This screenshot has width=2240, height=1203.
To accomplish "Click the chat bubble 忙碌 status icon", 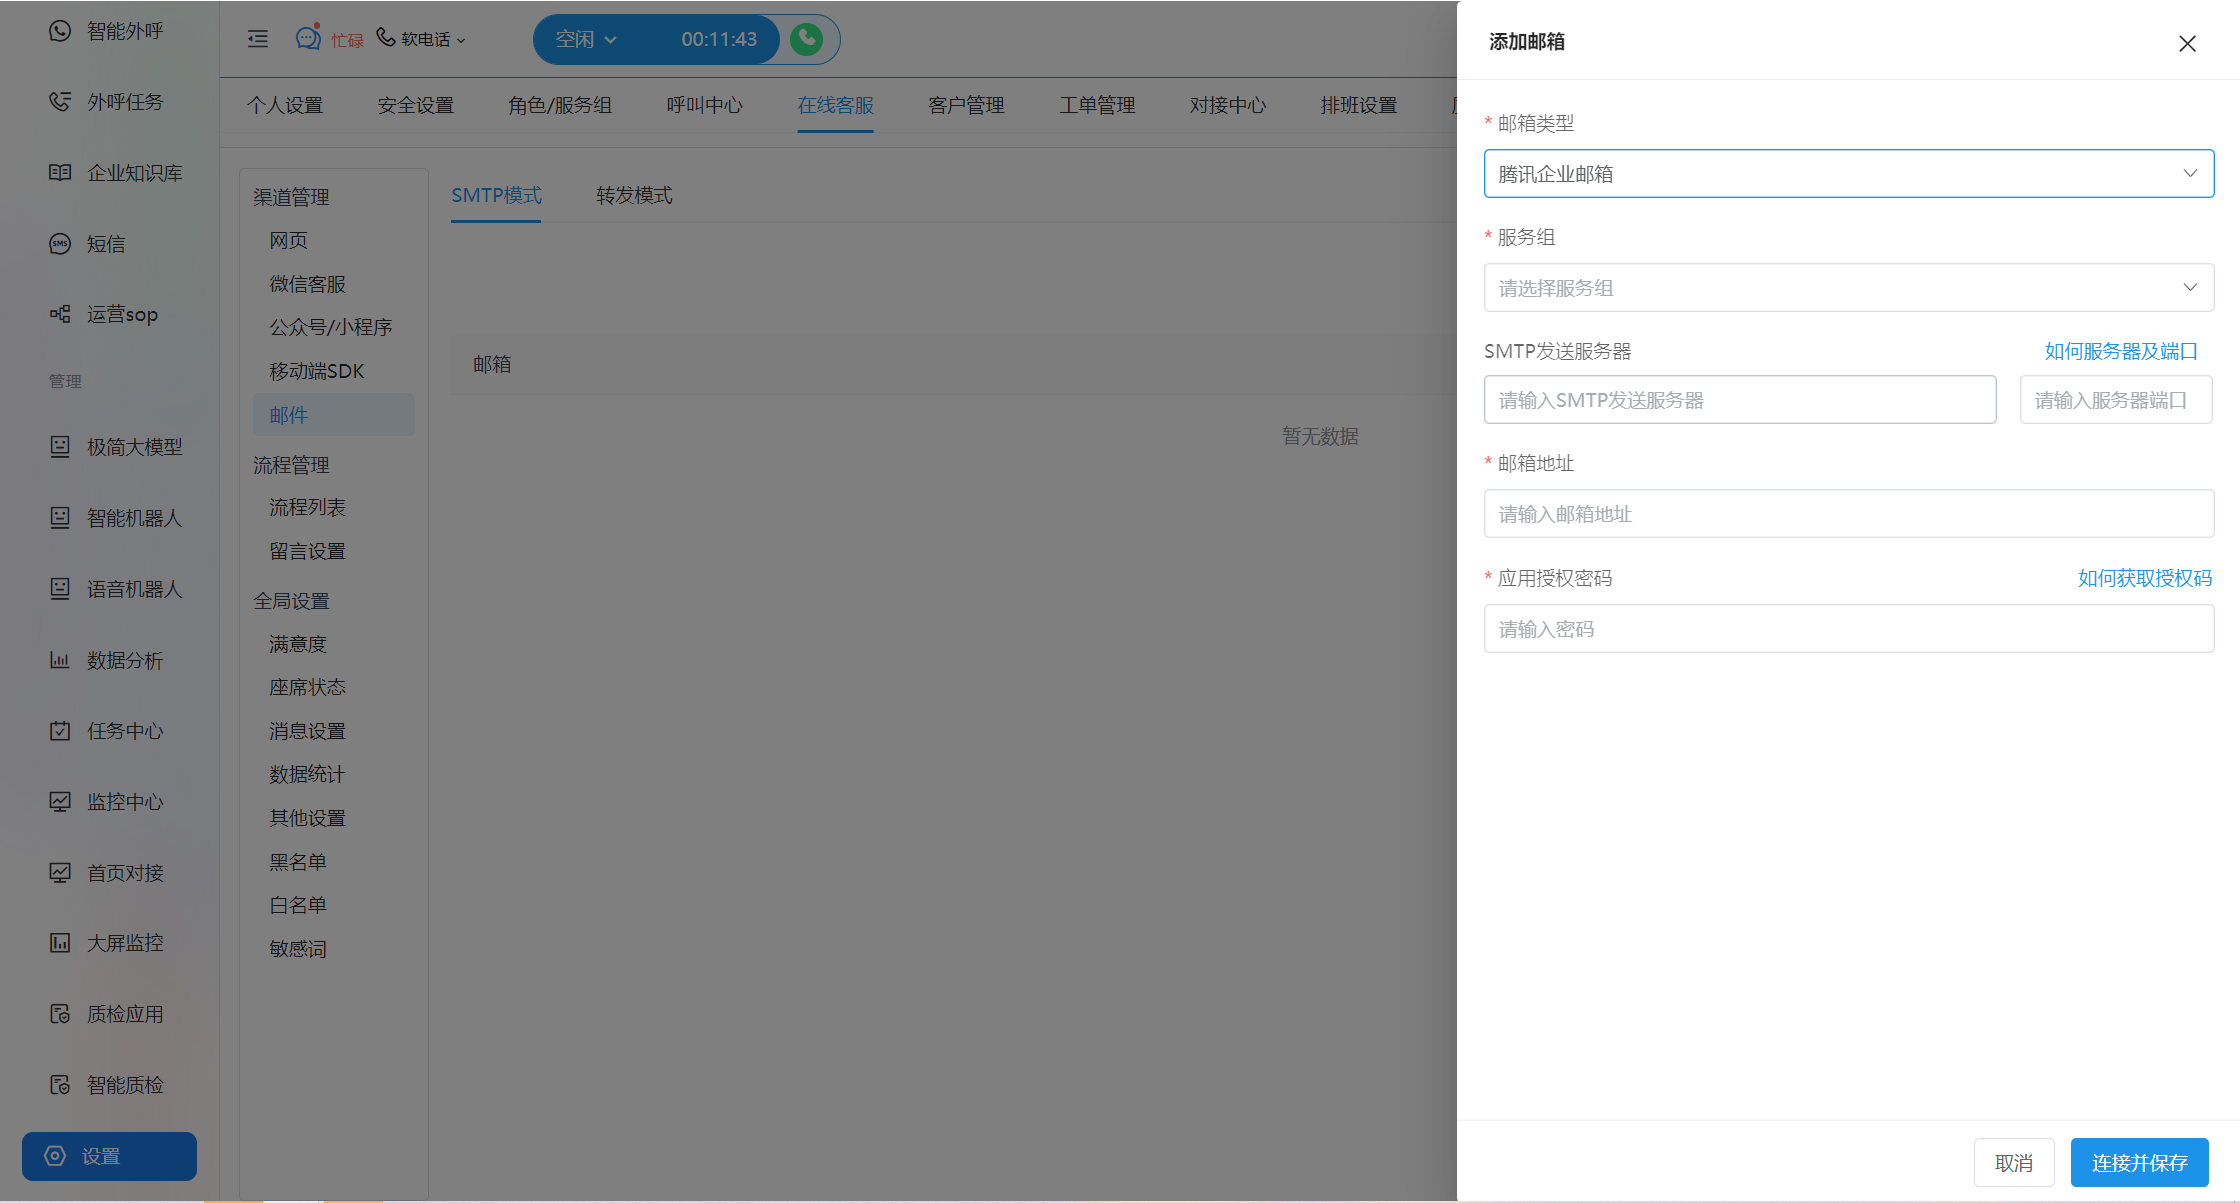I will 308,38.
